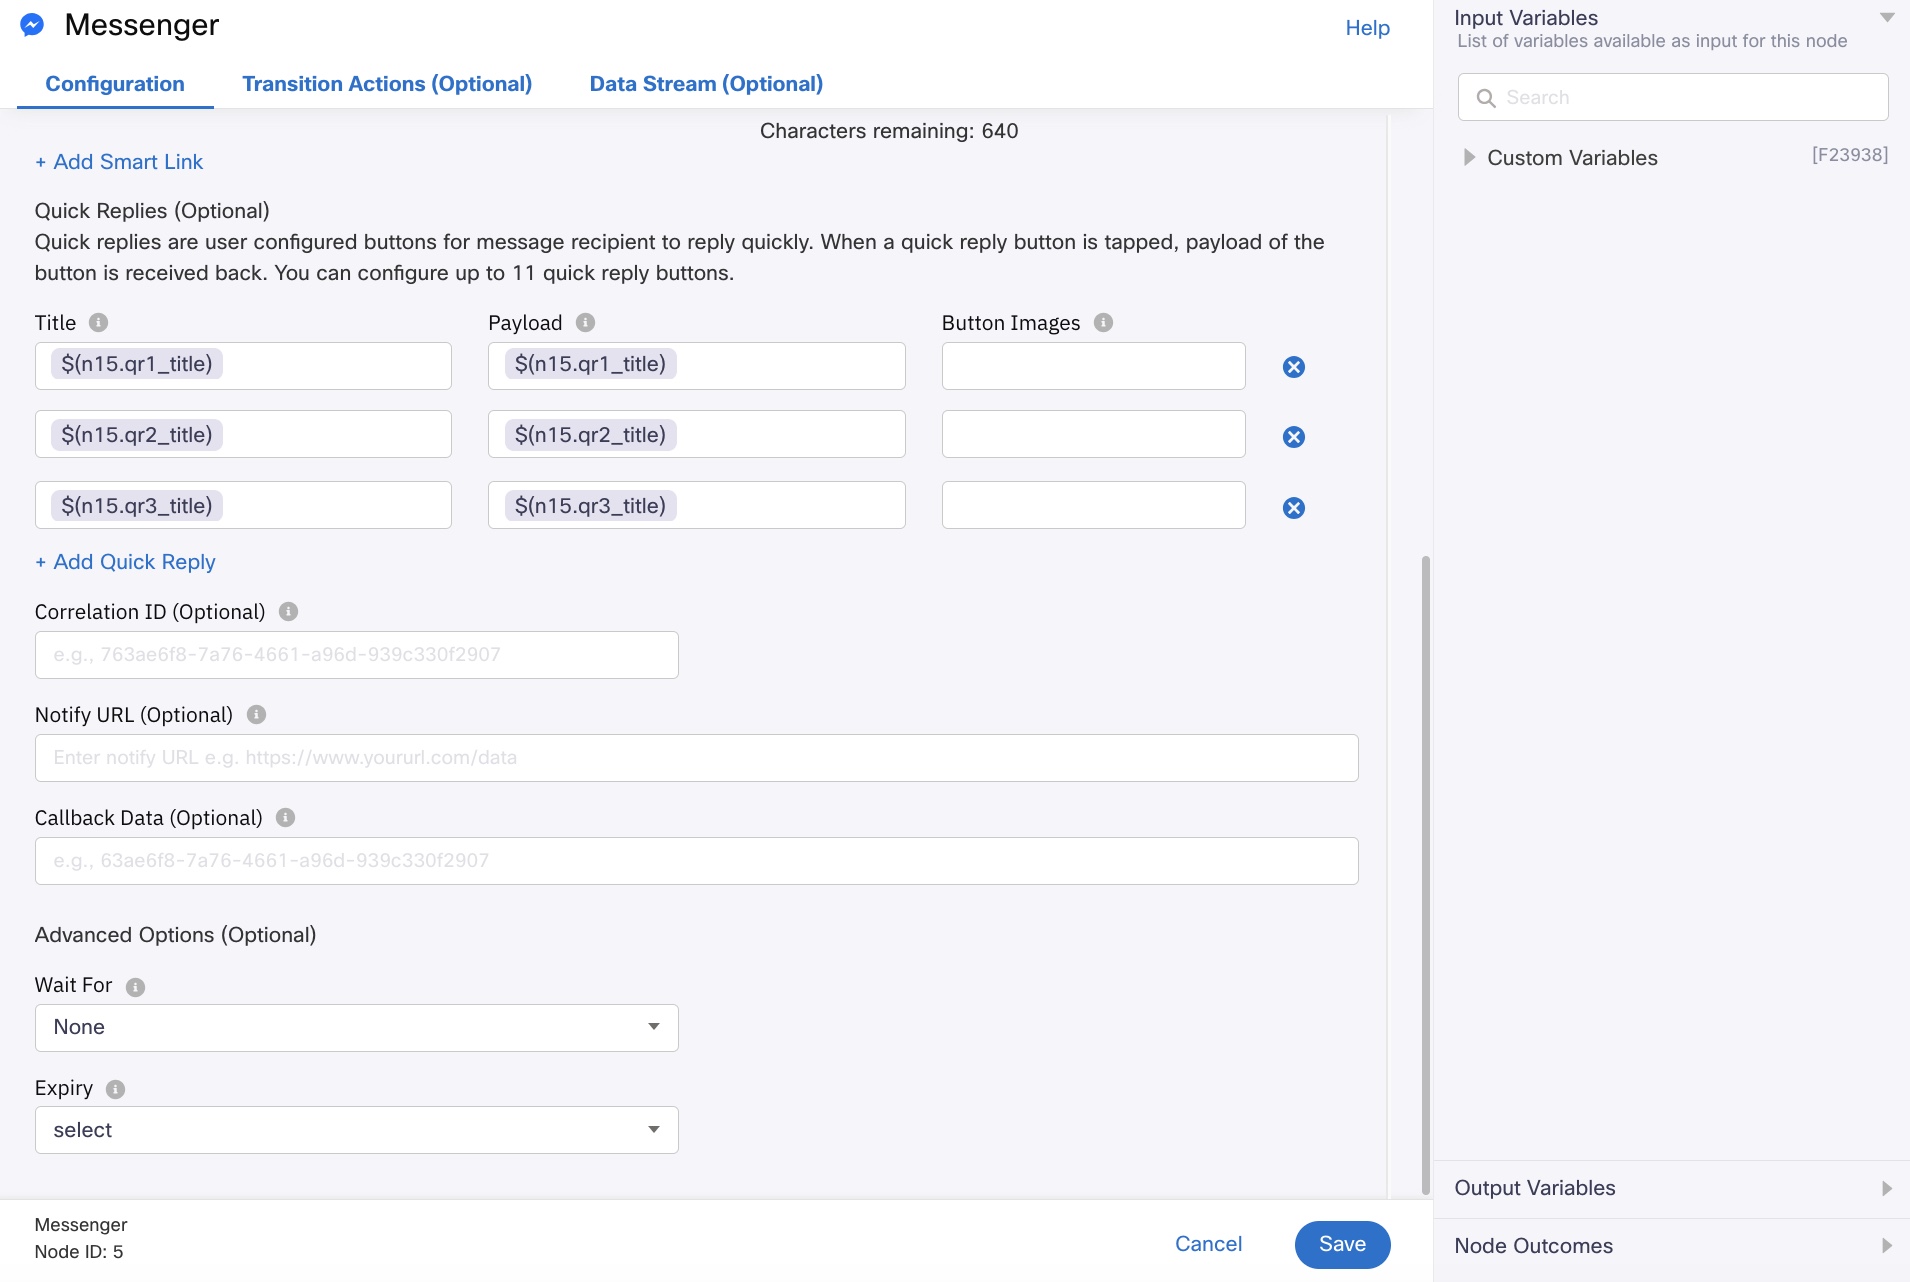The width and height of the screenshot is (1910, 1282).
Task: Click the Button Images info icon
Action: click(x=1103, y=323)
